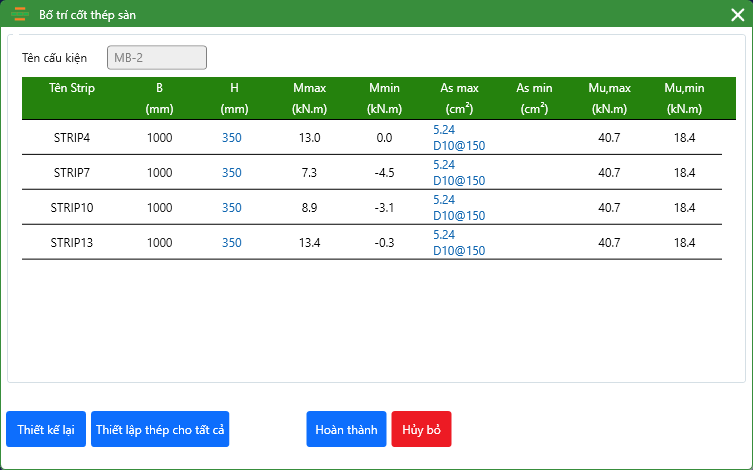Click the Tên cấu kiện label
The width and height of the screenshot is (753, 470).
pos(54,58)
